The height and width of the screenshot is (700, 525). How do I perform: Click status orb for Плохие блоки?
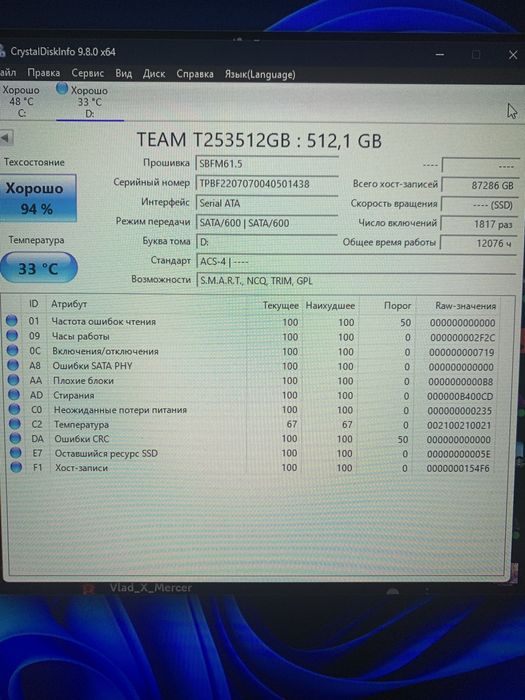[13, 380]
